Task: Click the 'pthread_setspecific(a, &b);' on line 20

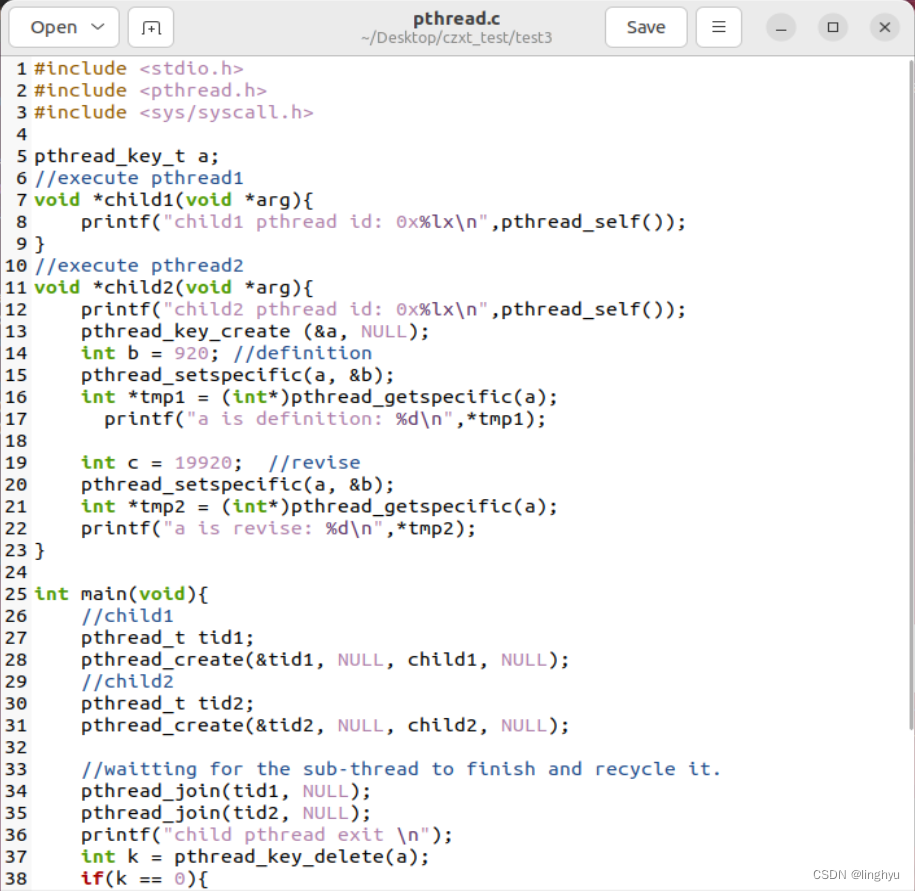Action: click(238, 485)
